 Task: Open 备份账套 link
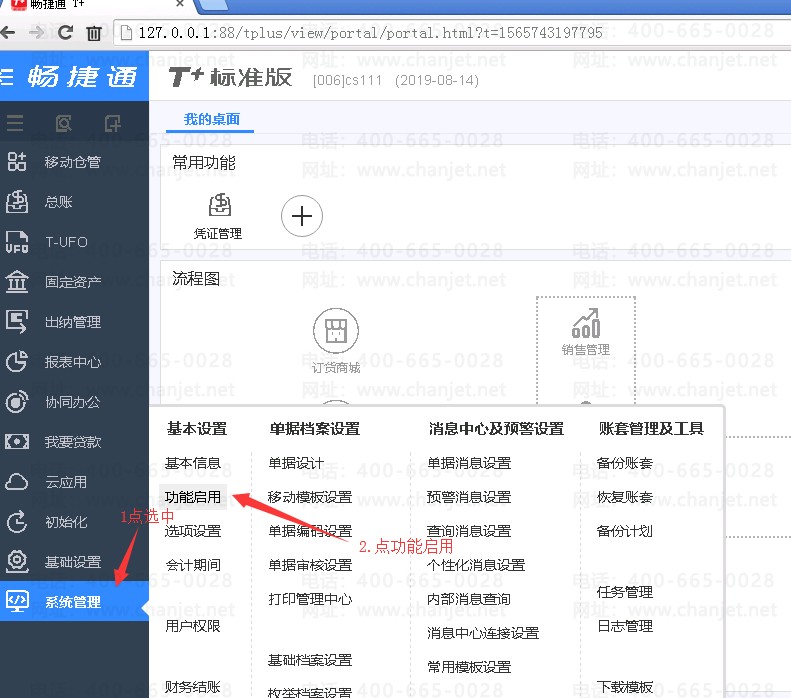[x=625, y=463]
